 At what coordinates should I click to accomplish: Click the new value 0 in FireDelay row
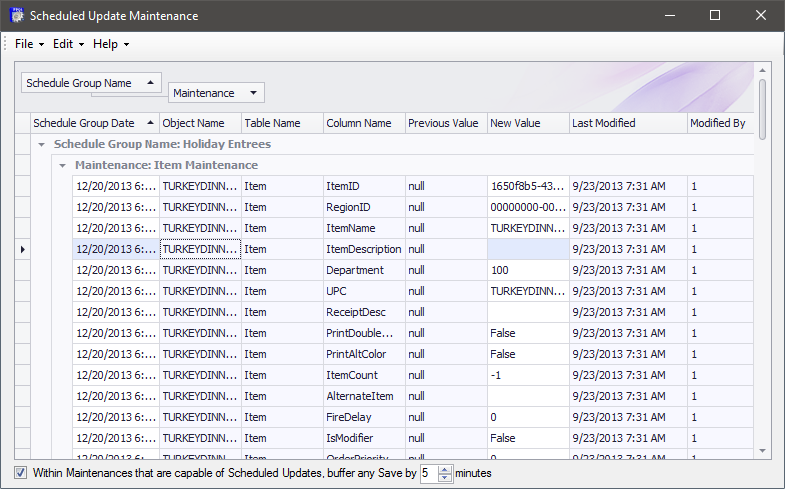tap(528, 417)
